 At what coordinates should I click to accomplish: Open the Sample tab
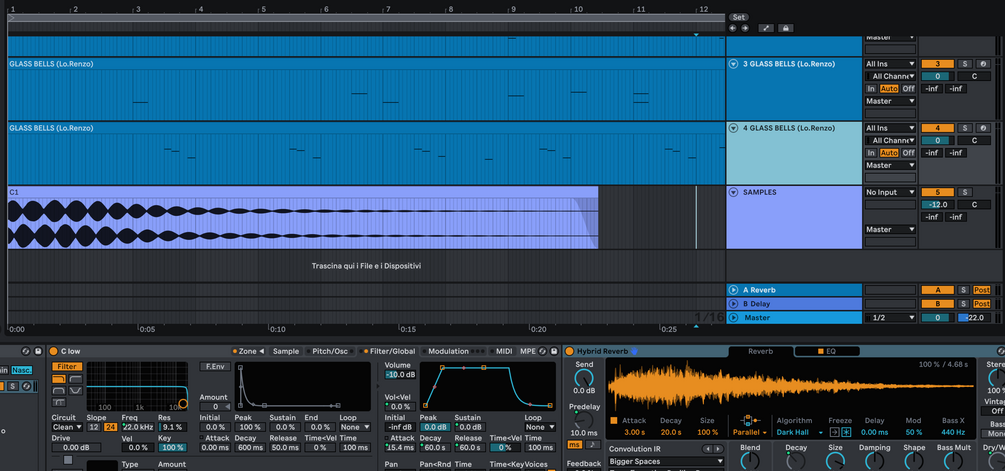[286, 351]
